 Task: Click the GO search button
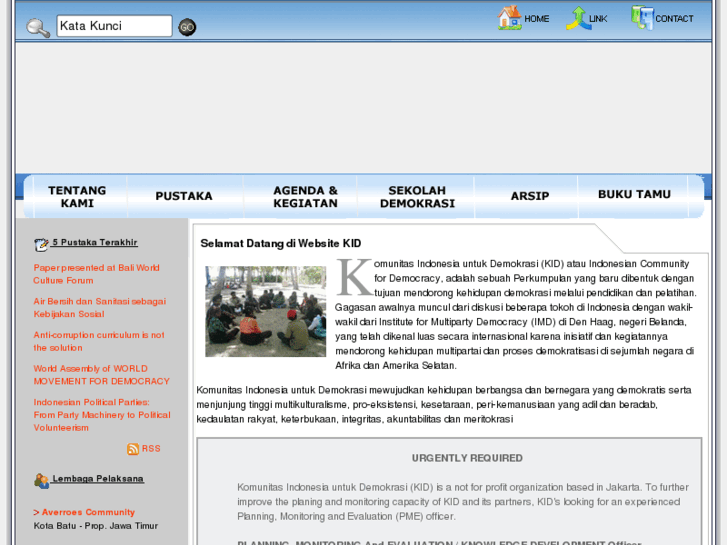(187, 27)
